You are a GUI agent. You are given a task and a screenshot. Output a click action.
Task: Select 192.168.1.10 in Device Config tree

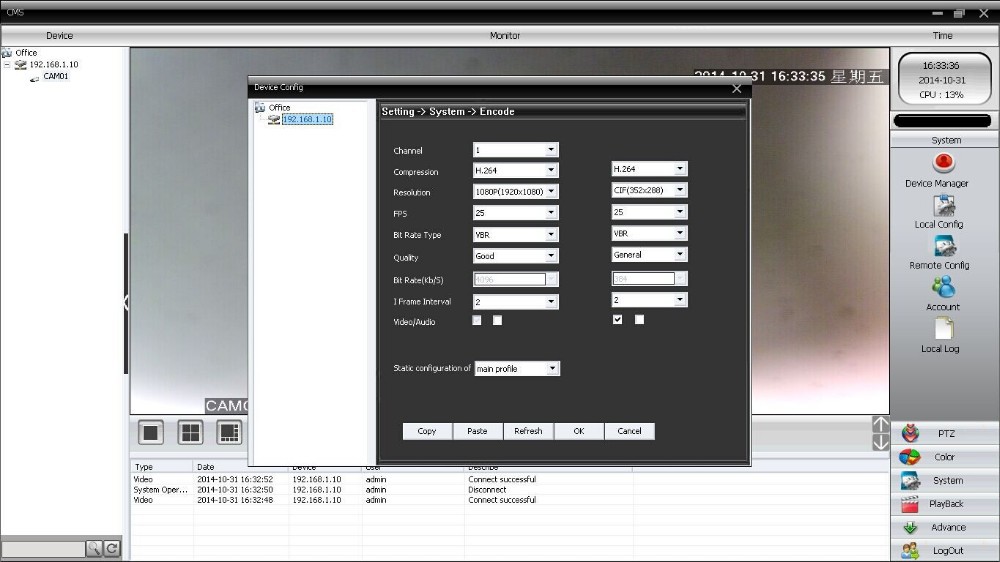point(306,119)
